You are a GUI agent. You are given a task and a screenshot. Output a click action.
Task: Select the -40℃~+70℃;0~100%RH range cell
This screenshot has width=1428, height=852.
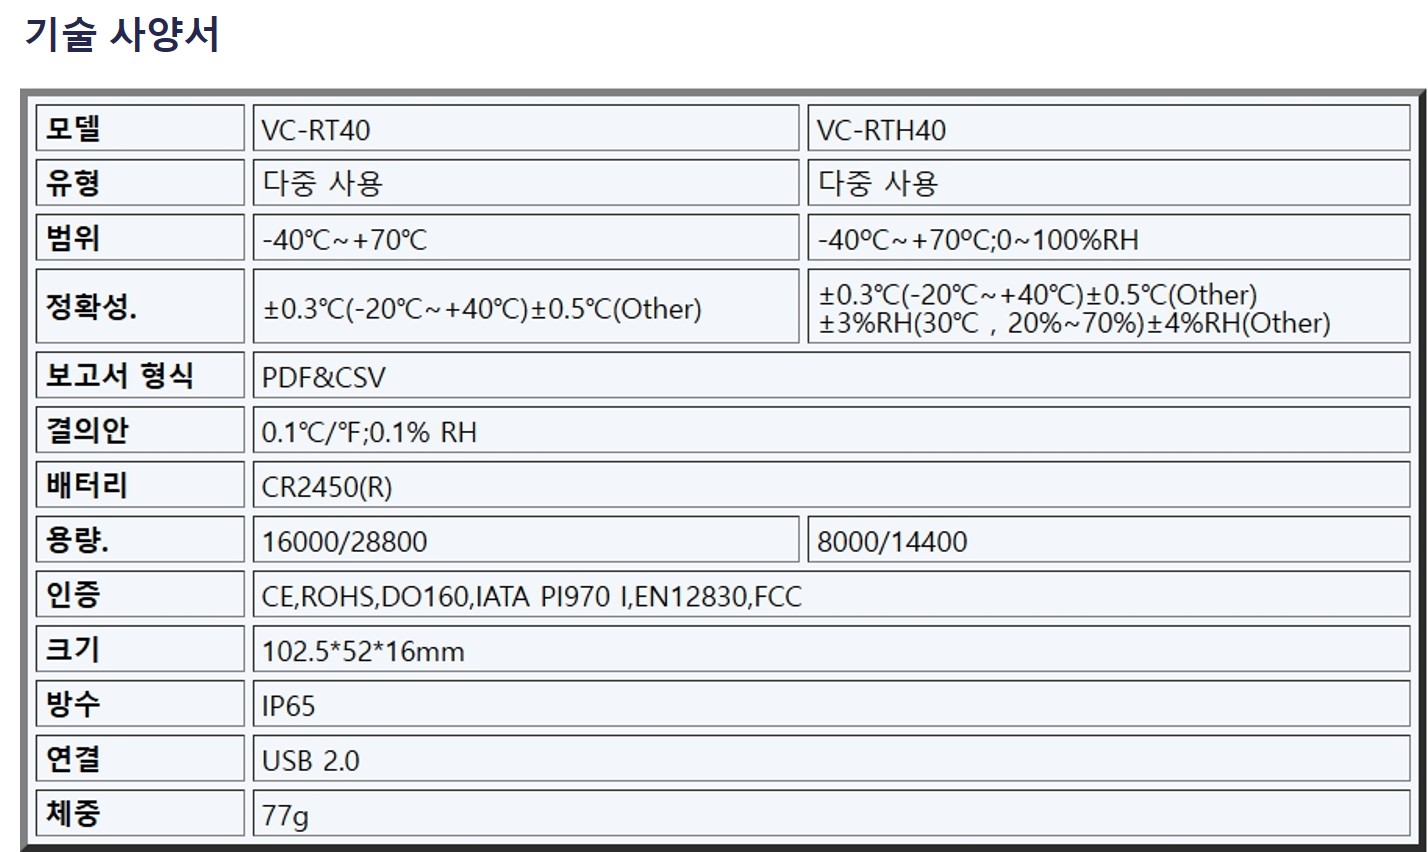[1108, 239]
